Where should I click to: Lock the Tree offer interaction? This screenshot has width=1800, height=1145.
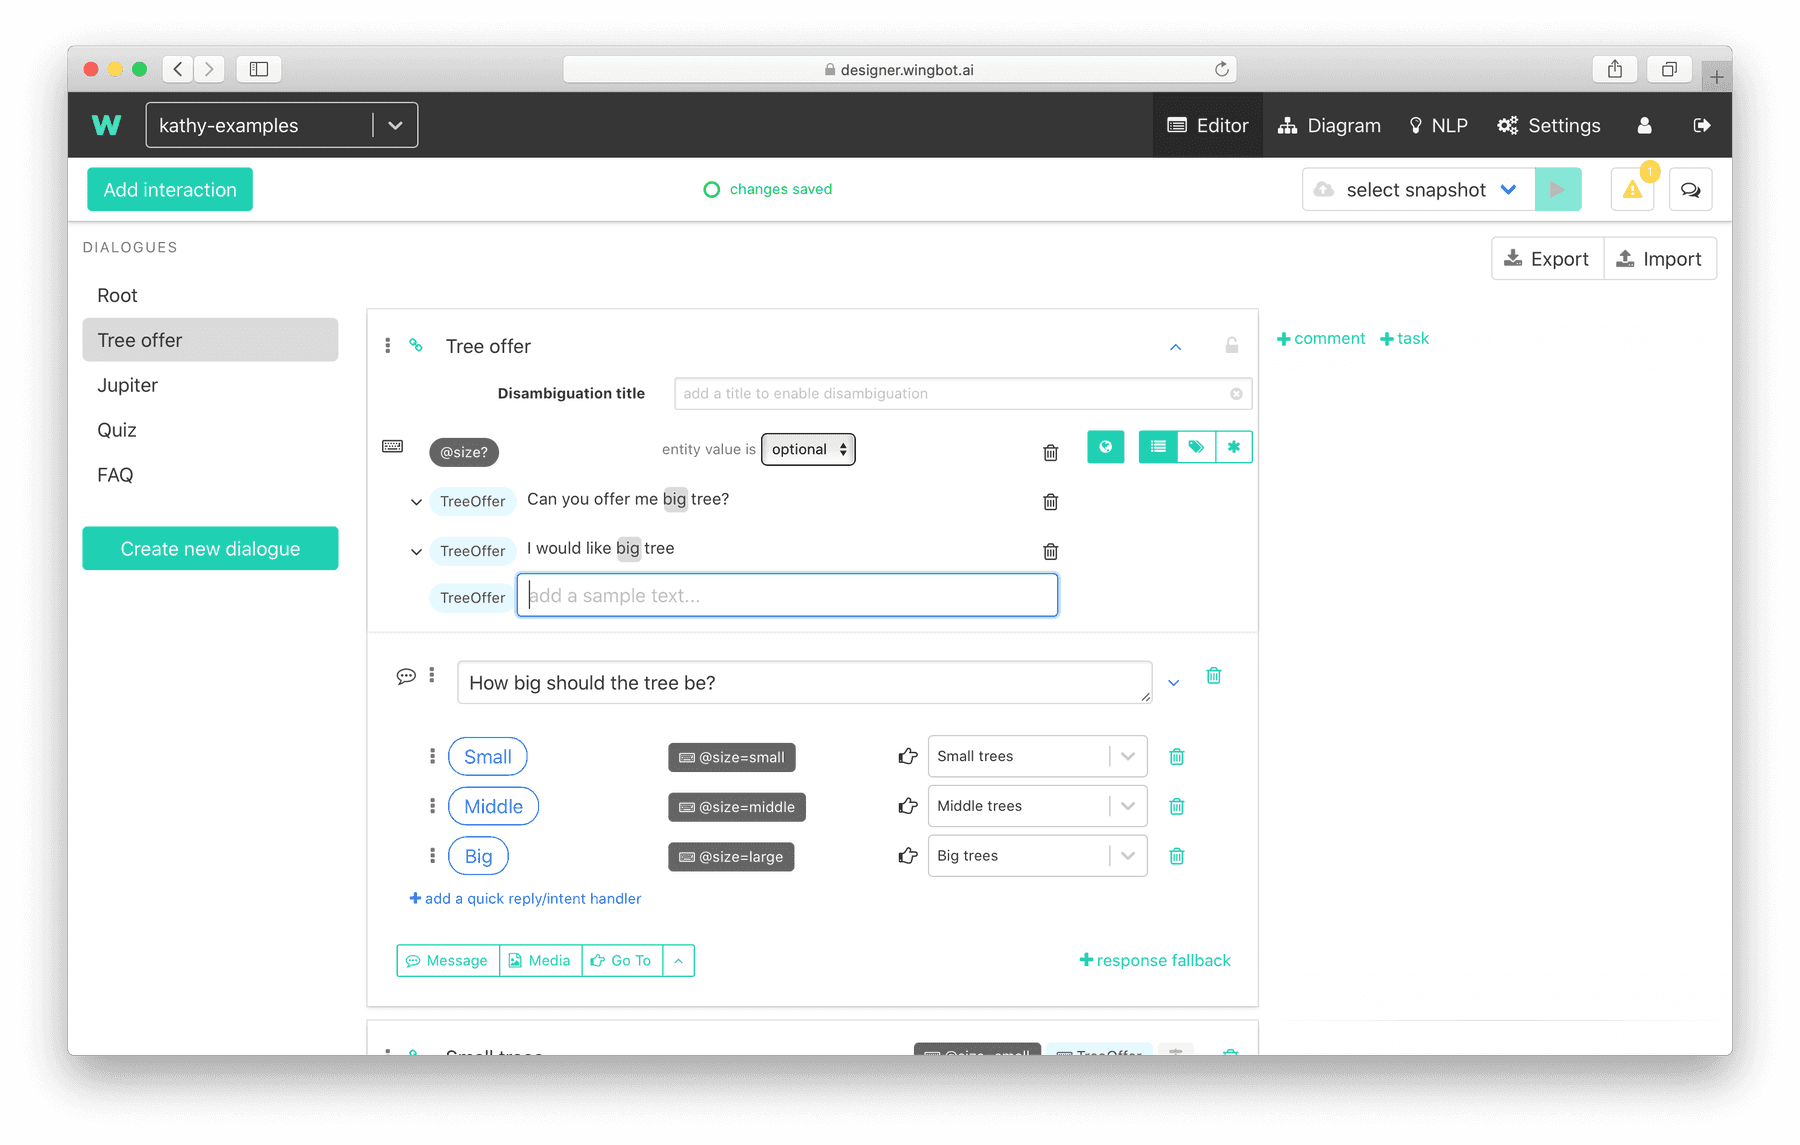coord(1231,345)
